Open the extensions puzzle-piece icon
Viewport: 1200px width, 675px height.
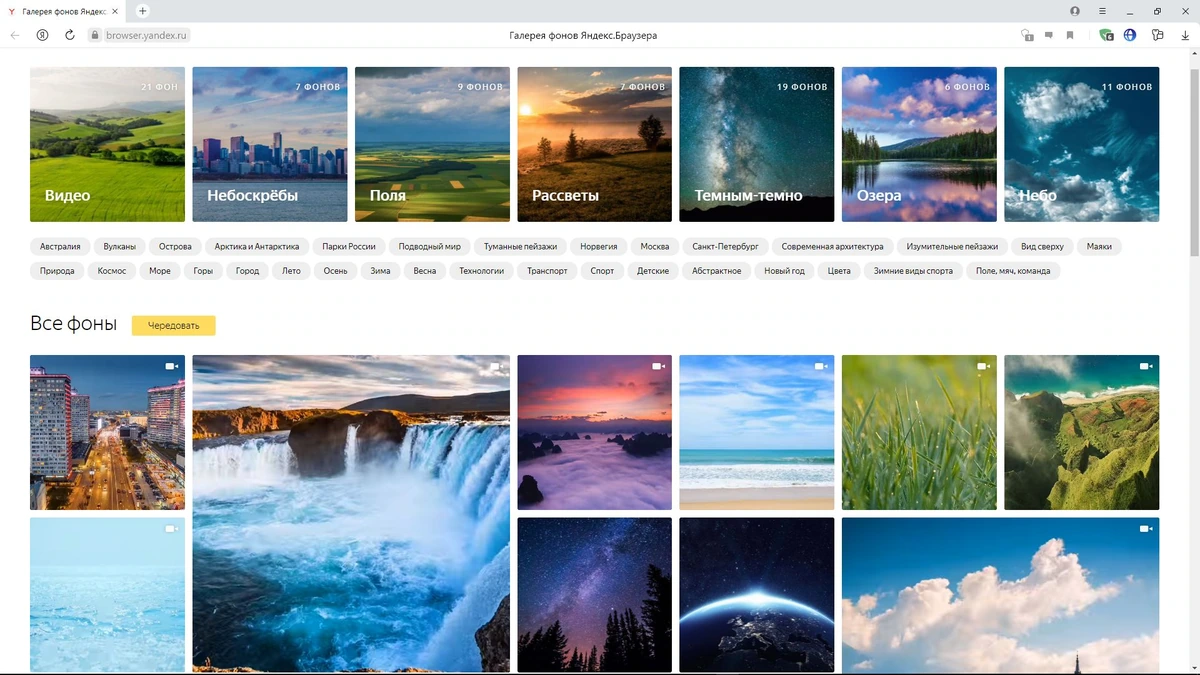[1157, 35]
